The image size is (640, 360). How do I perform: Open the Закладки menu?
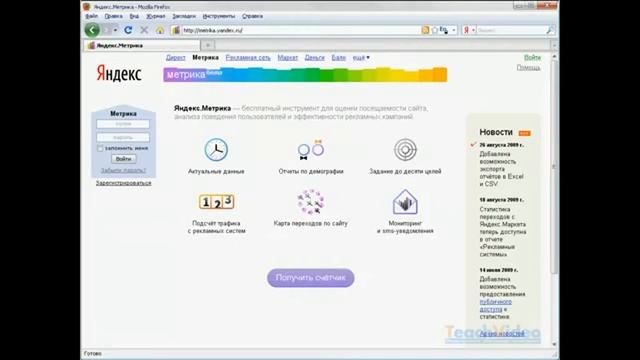click(184, 16)
